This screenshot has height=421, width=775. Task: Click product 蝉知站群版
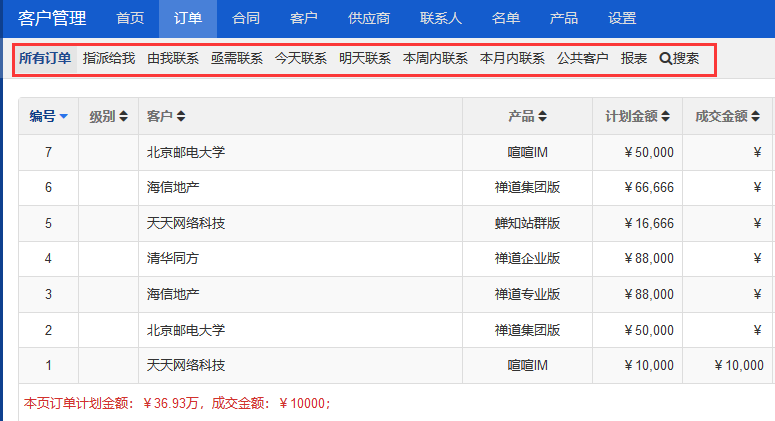pyautogui.click(x=527, y=223)
